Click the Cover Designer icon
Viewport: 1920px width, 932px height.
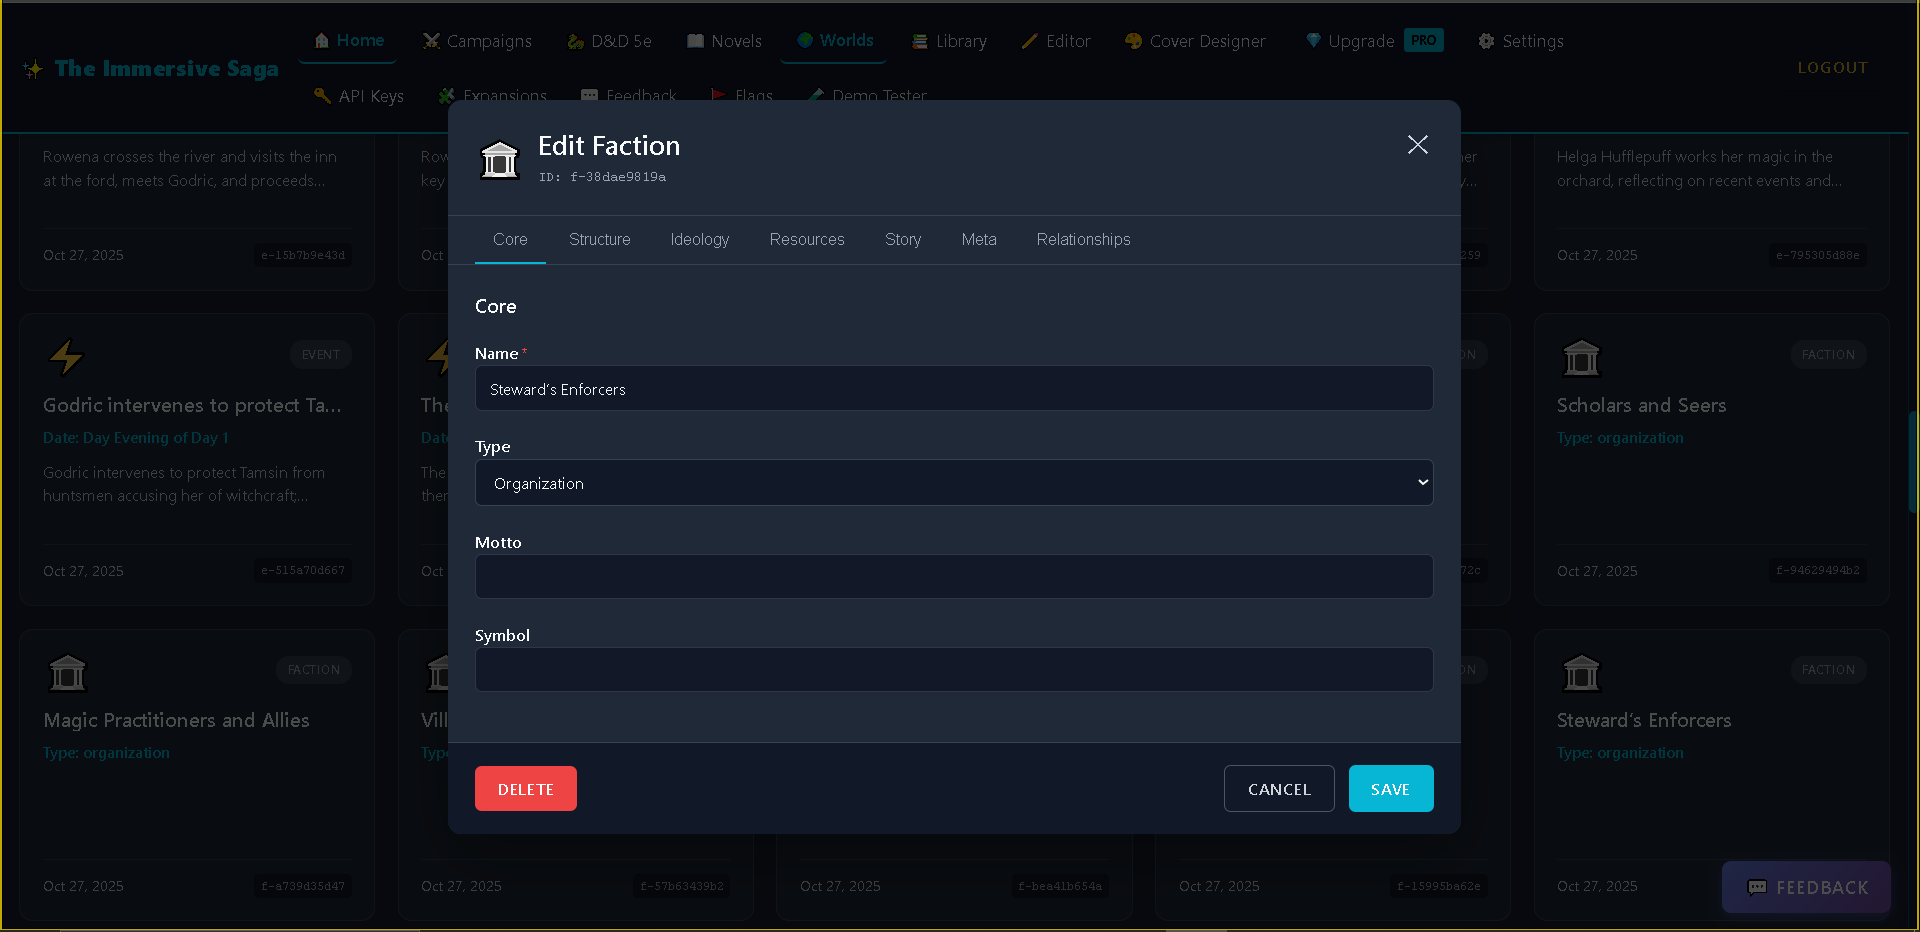[x=1132, y=40]
